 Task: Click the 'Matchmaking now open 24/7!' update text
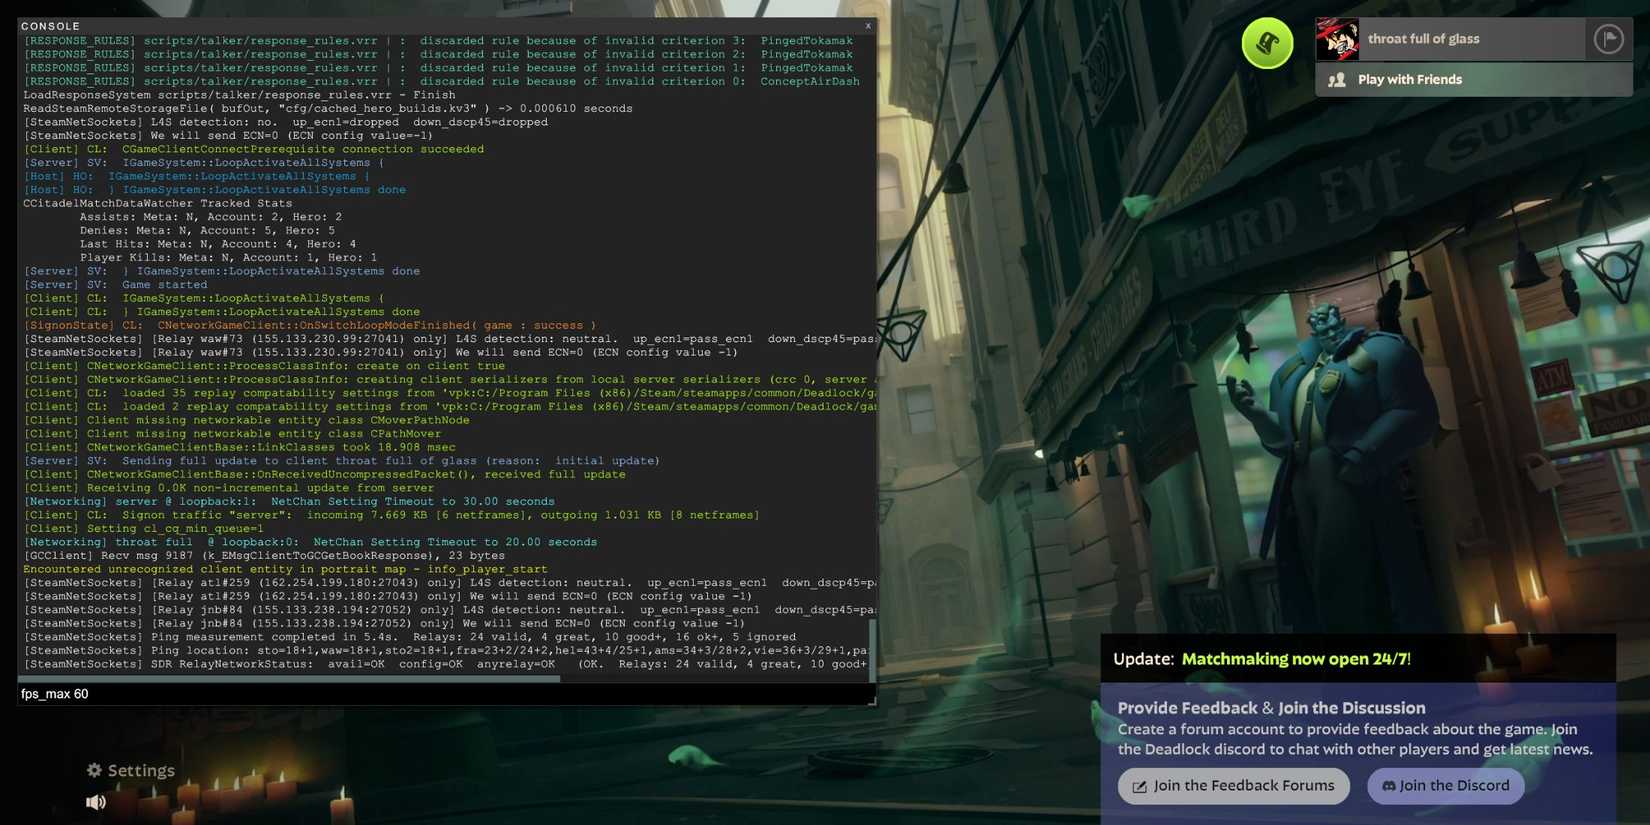pos(1296,659)
